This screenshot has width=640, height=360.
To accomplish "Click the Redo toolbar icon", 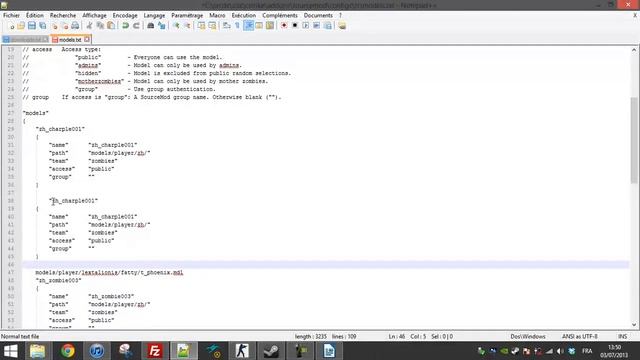I will (136, 26).
